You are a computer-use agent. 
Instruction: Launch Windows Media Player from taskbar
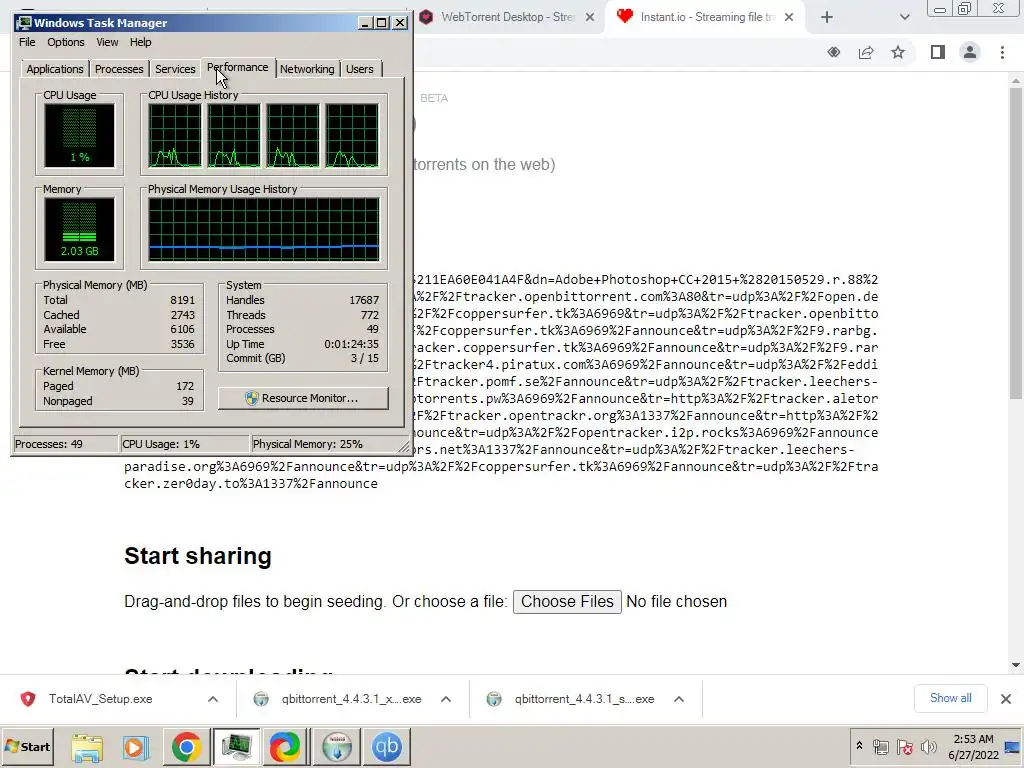pyautogui.click(x=136, y=747)
